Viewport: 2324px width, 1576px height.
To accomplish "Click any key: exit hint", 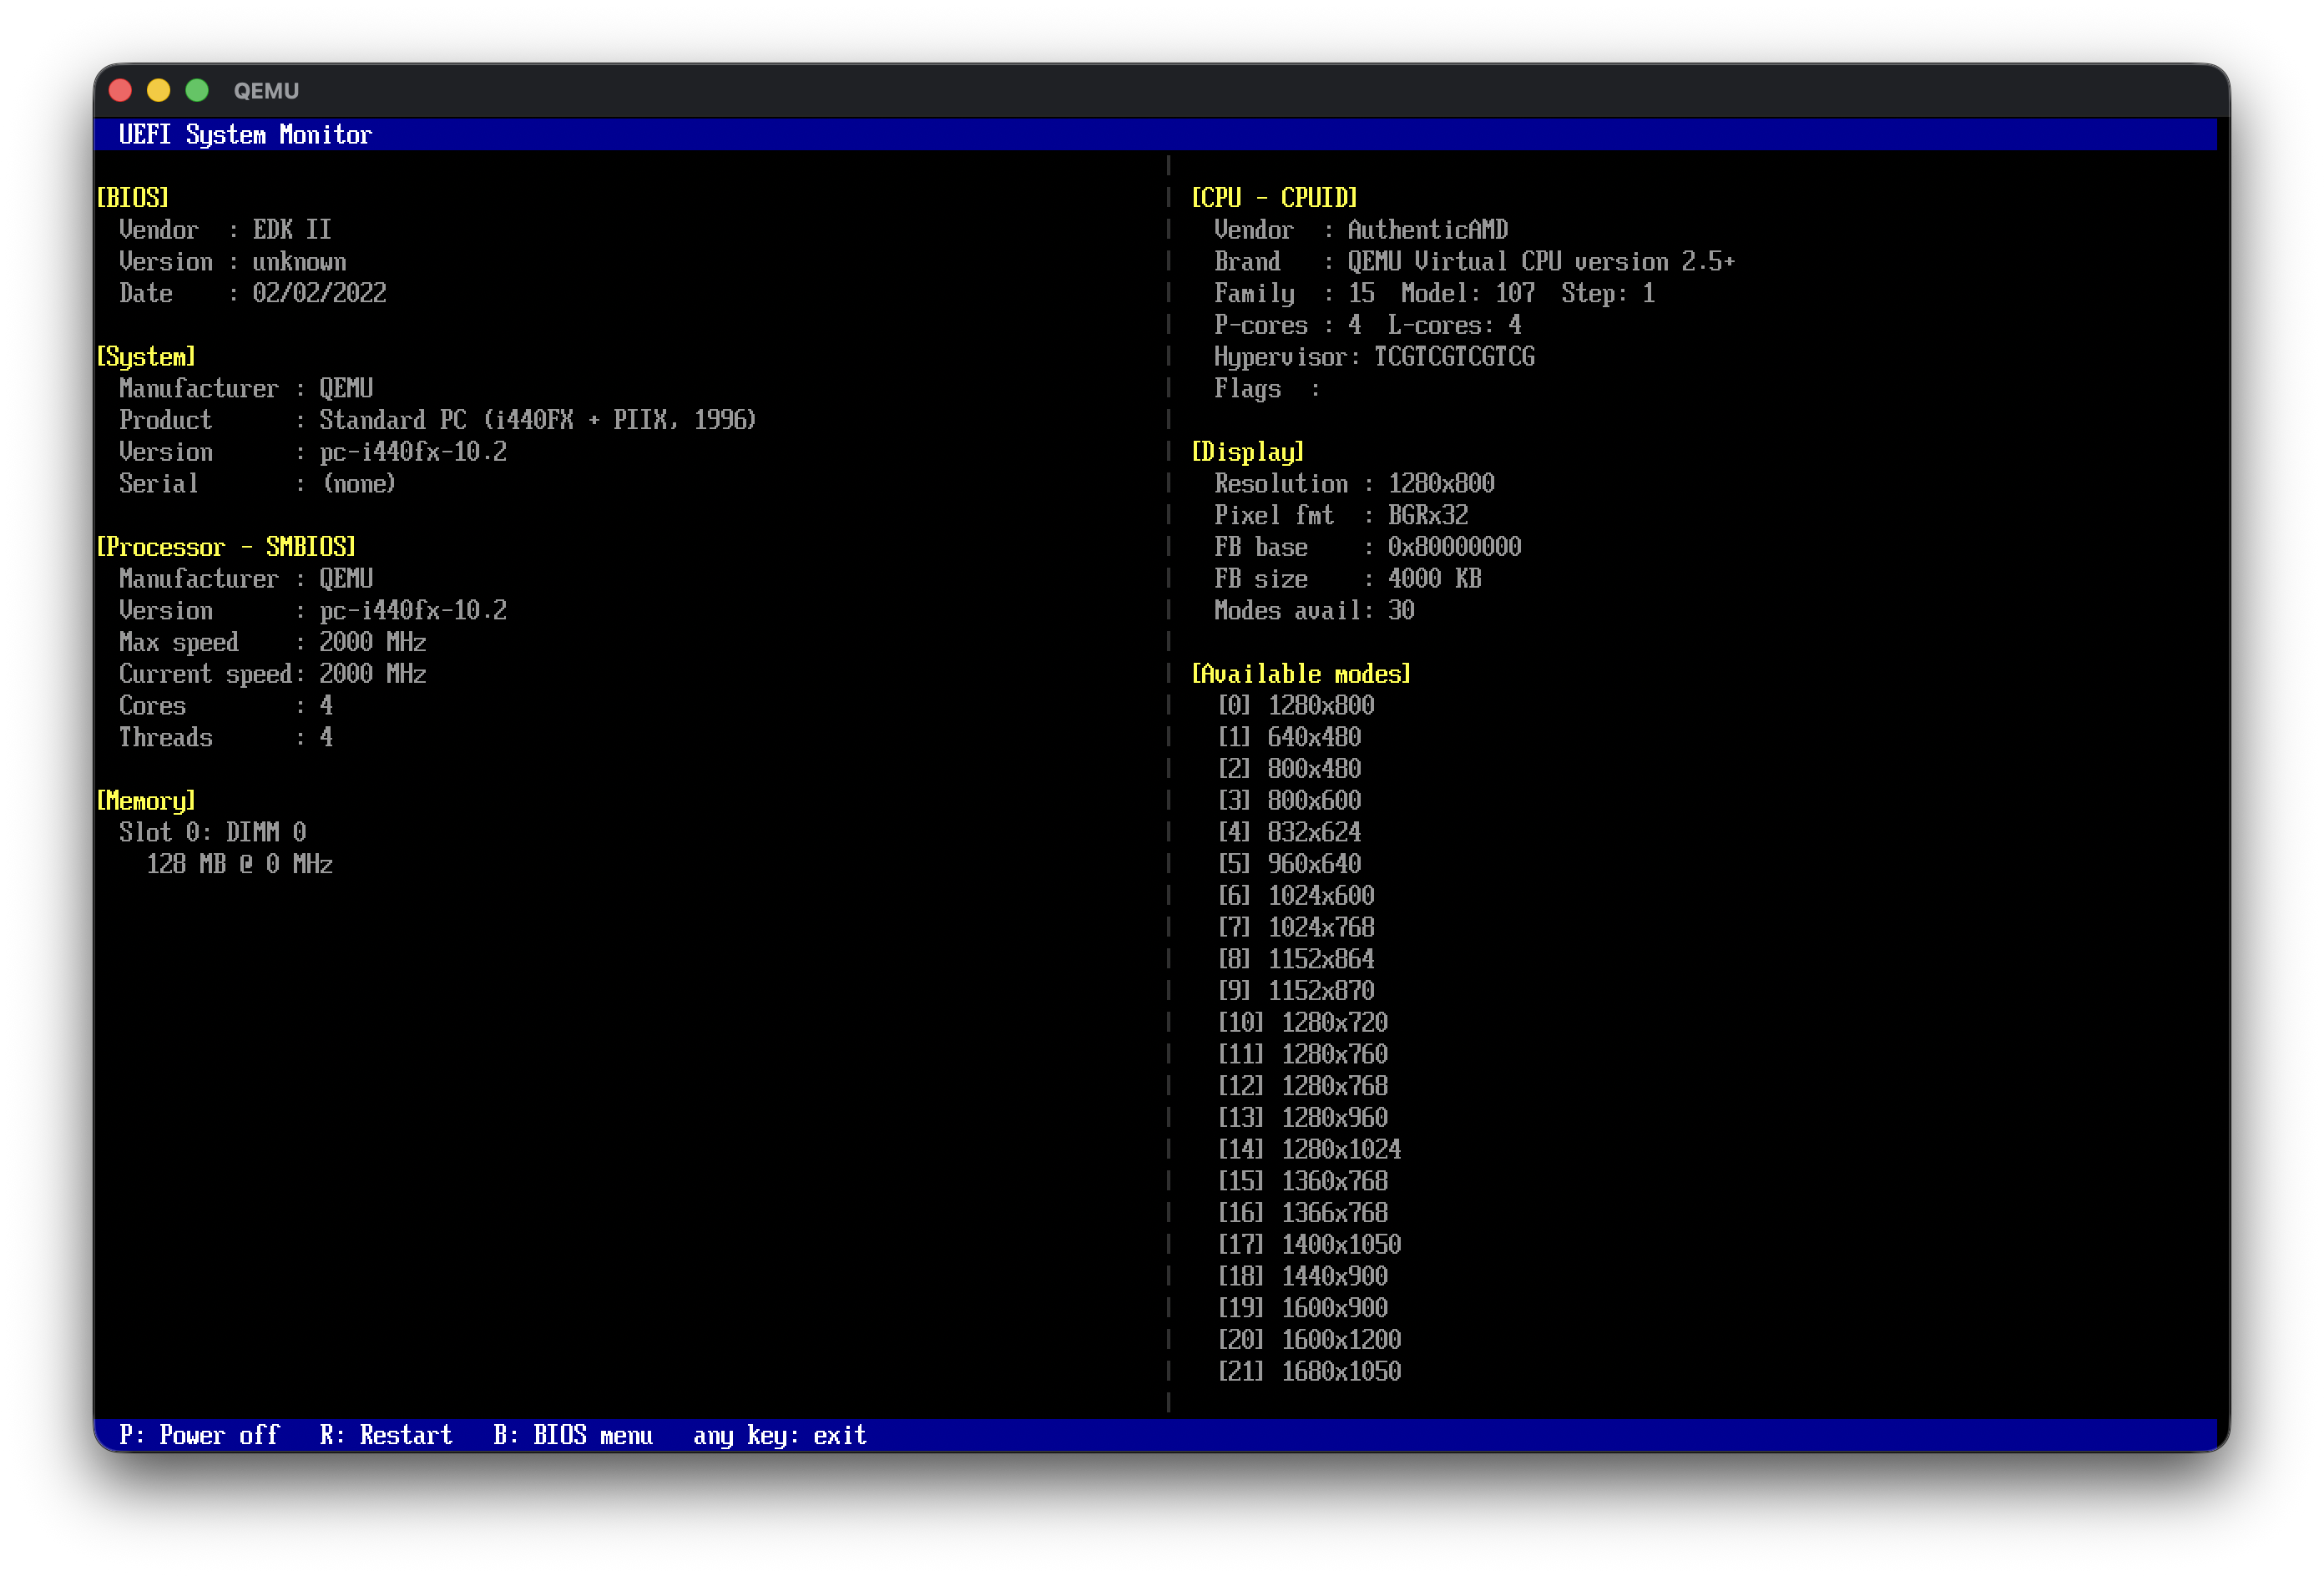I will (x=780, y=1435).
